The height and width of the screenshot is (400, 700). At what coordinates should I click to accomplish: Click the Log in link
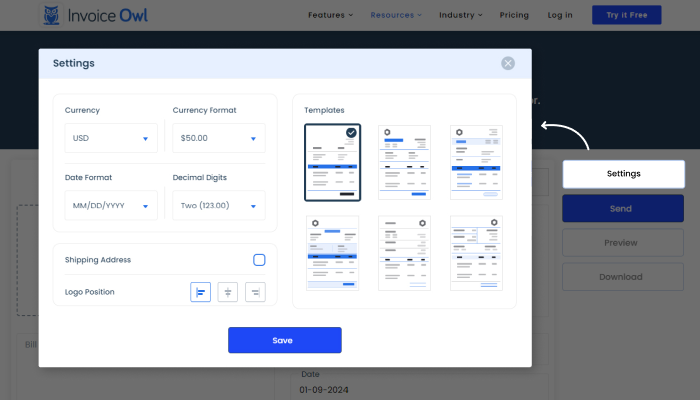[560, 15]
